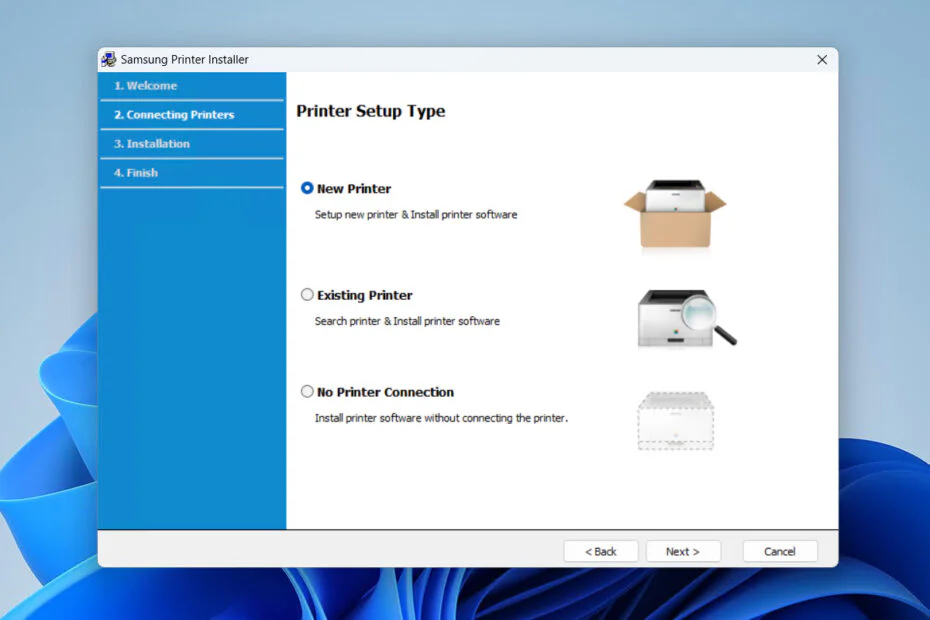Click the Samsung Printer Installer title icon
Image resolution: width=930 pixels, height=620 pixels.
(x=109, y=59)
